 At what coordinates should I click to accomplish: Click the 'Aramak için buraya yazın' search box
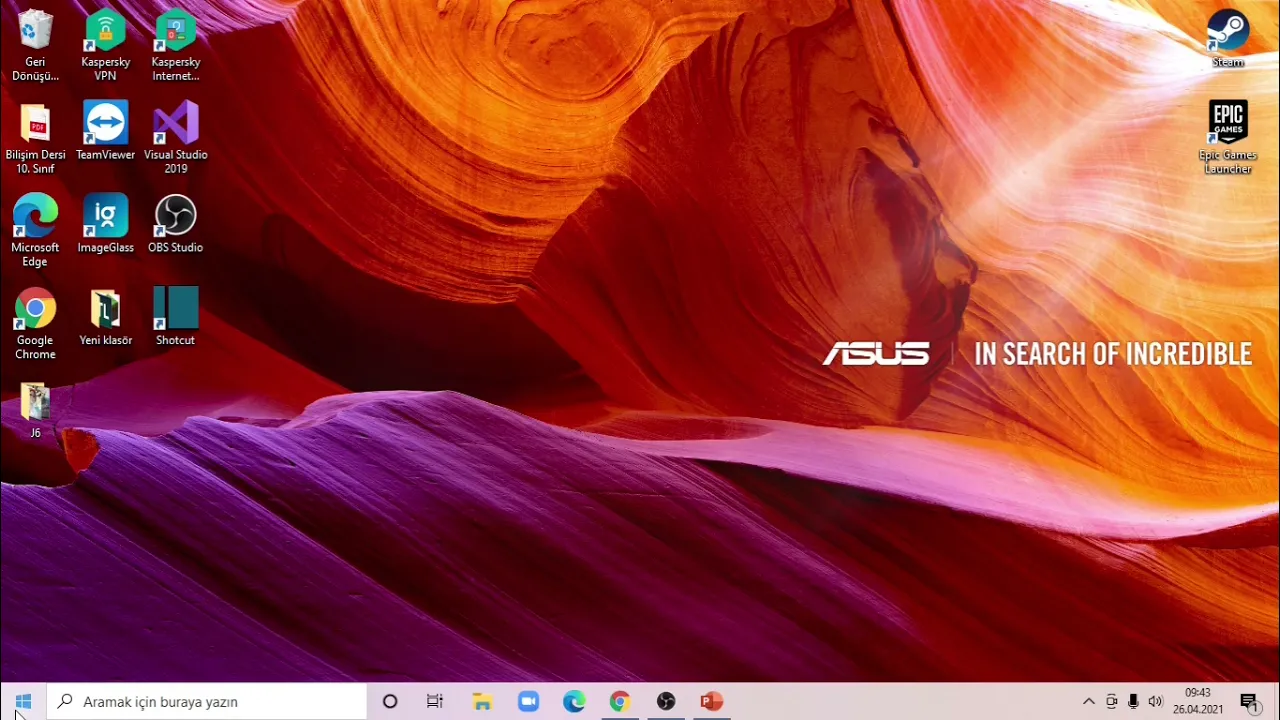[207, 702]
